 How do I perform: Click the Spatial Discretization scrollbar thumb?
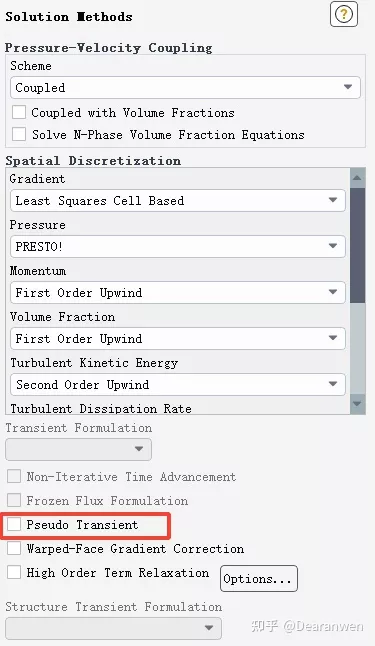tap(357, 246)
